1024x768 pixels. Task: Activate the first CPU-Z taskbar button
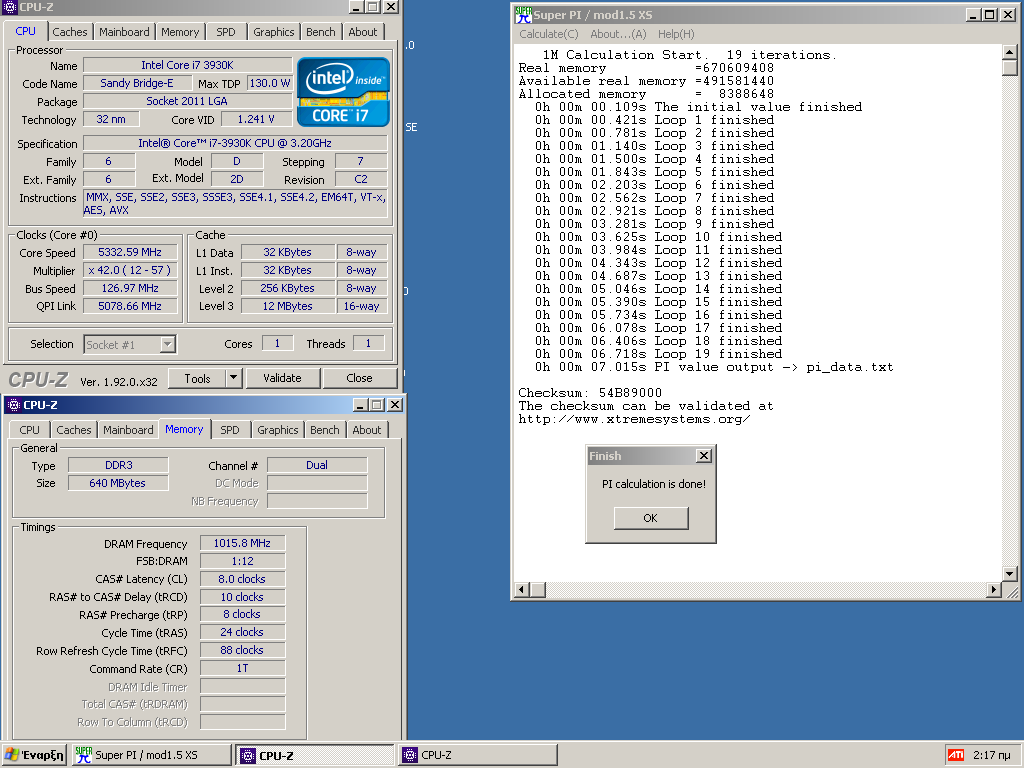click(316, 755)
